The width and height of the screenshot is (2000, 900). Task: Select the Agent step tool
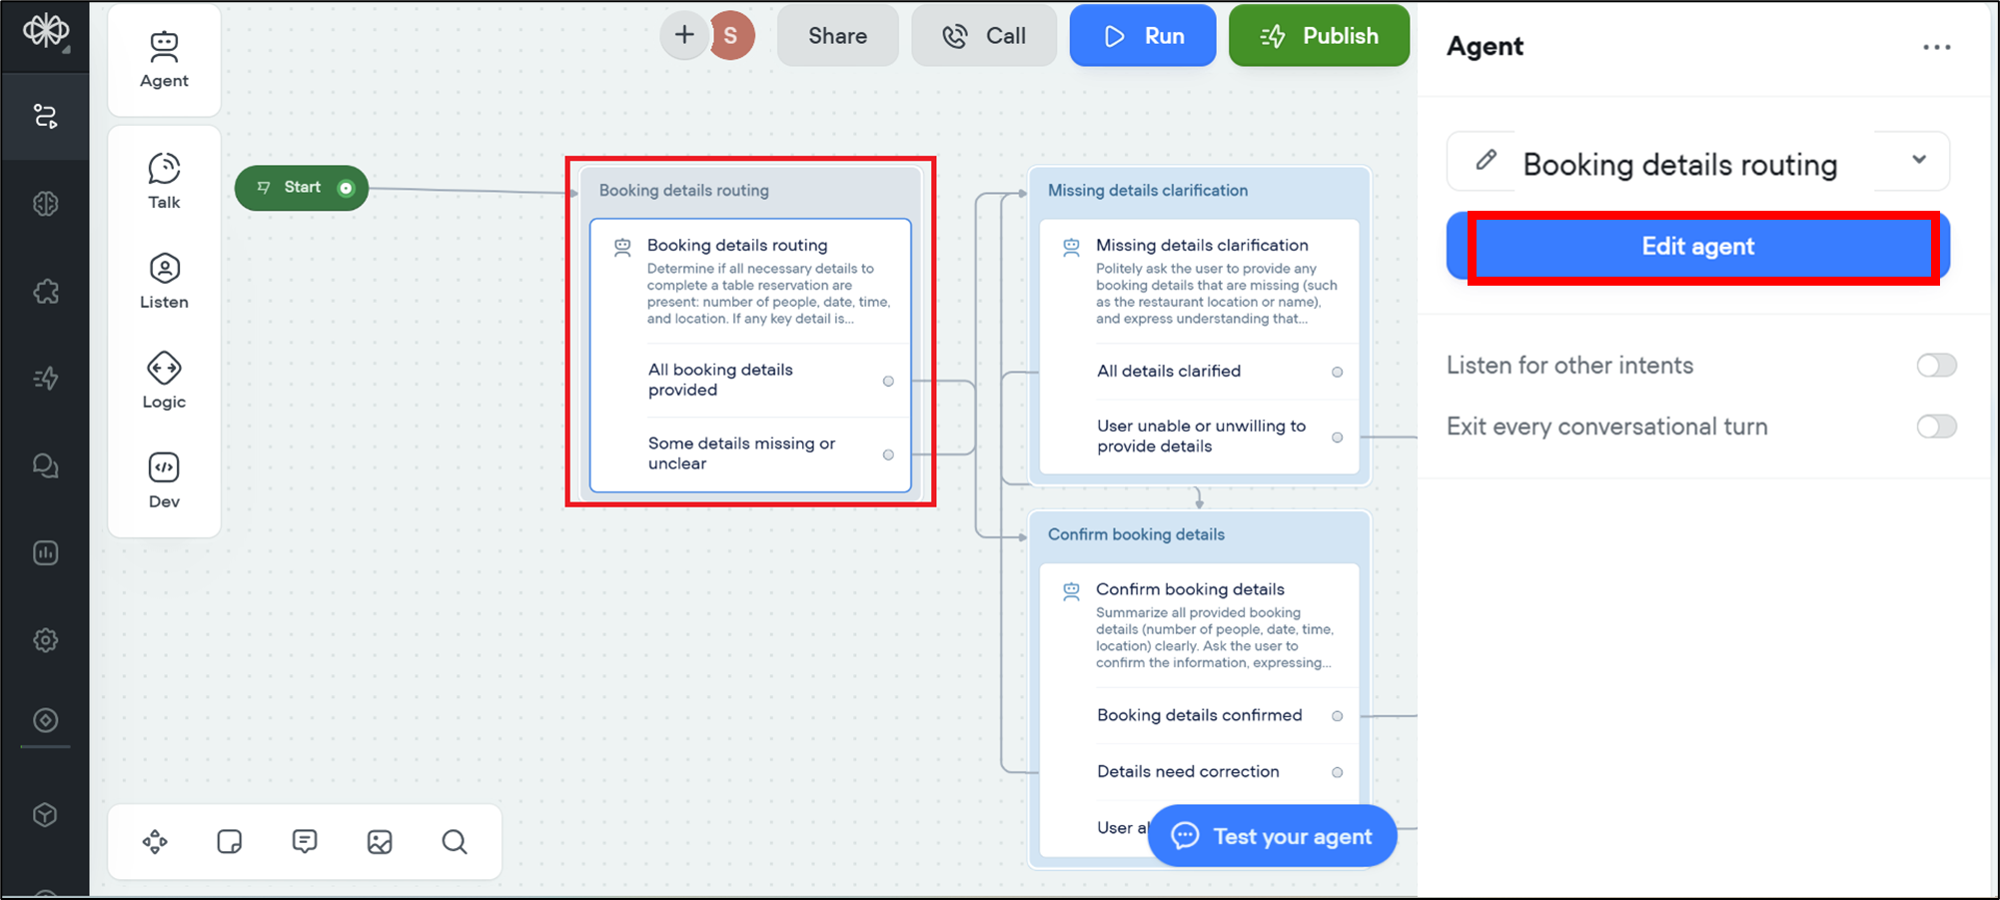164,60
